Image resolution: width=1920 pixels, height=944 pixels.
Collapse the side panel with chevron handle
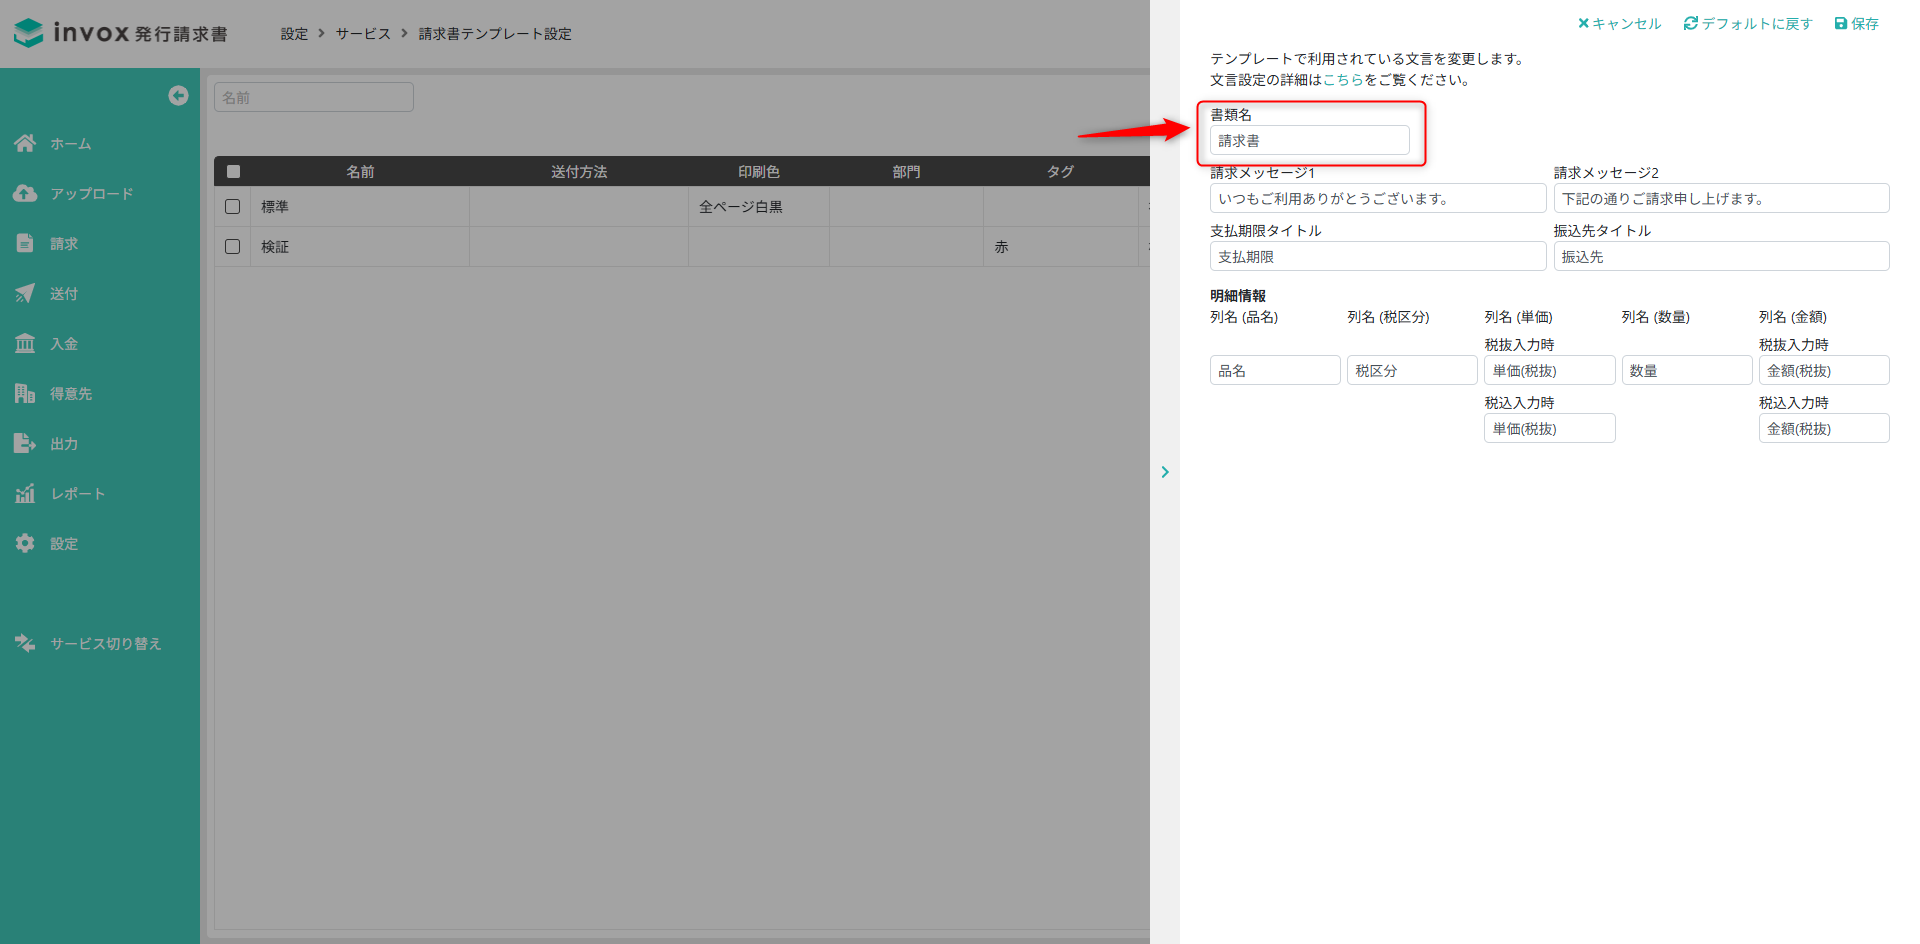coord(1165,472)
